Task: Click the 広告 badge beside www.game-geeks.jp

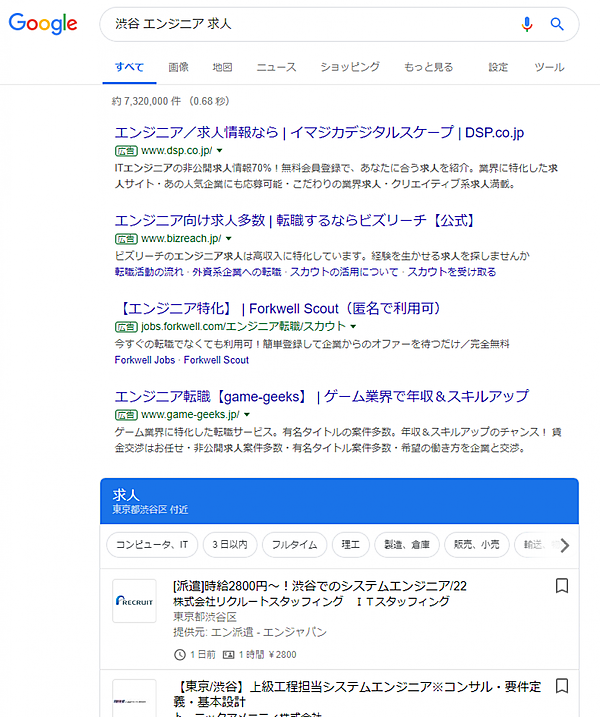Action: pyautogui.click(x=126, y=414)
